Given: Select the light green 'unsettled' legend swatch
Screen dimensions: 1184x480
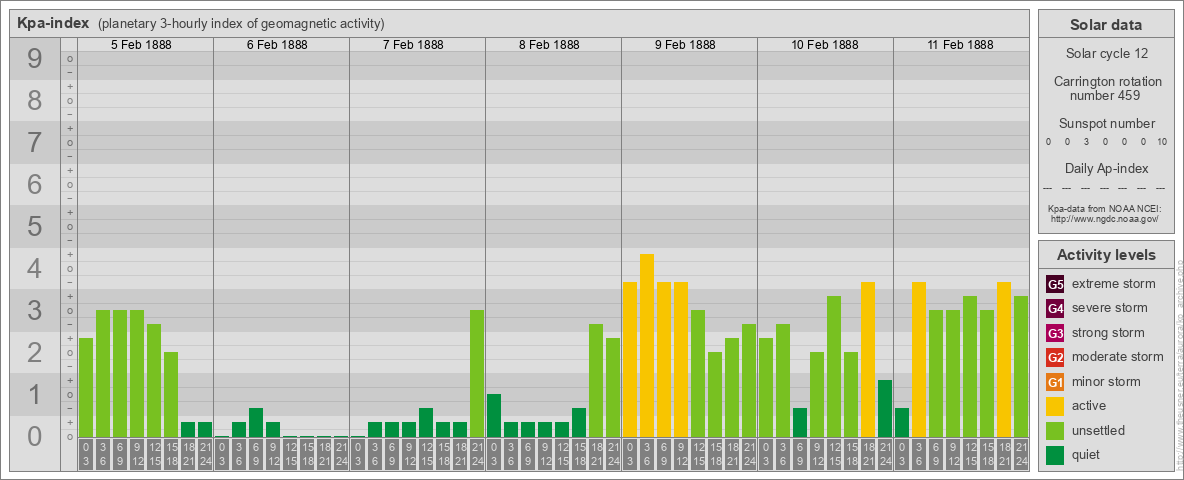Looking at the screenshot, I should (x=1055, y=430).
